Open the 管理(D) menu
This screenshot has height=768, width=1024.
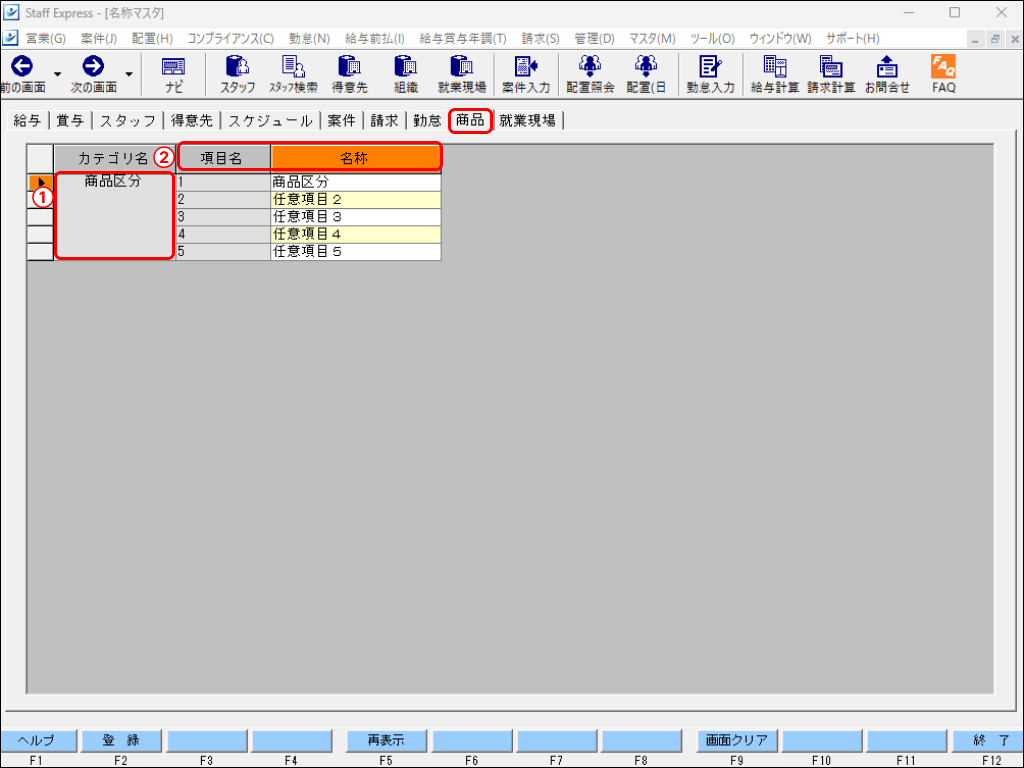coord(594,39)
